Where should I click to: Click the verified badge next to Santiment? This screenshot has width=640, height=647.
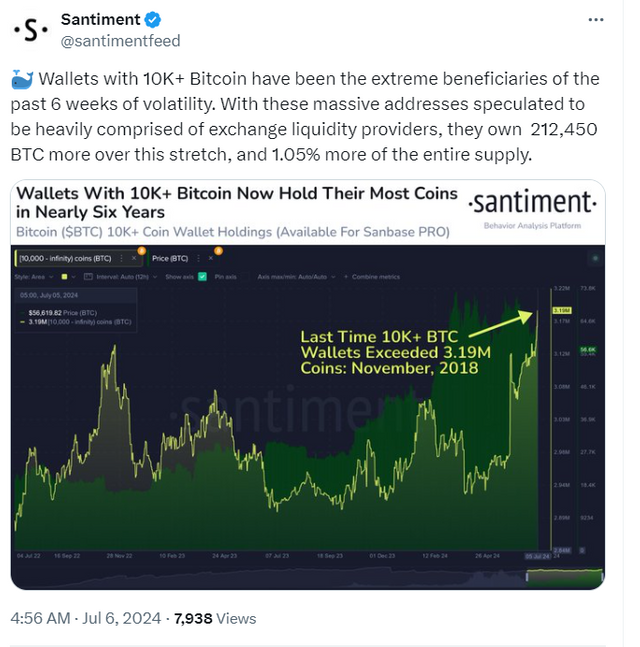point(152,19)
